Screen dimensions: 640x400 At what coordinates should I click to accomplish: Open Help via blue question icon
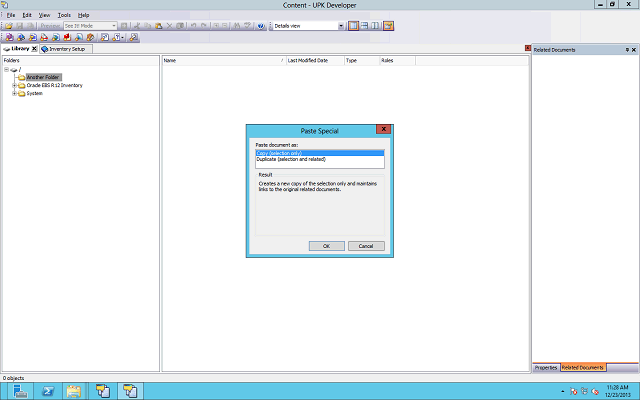260,26
